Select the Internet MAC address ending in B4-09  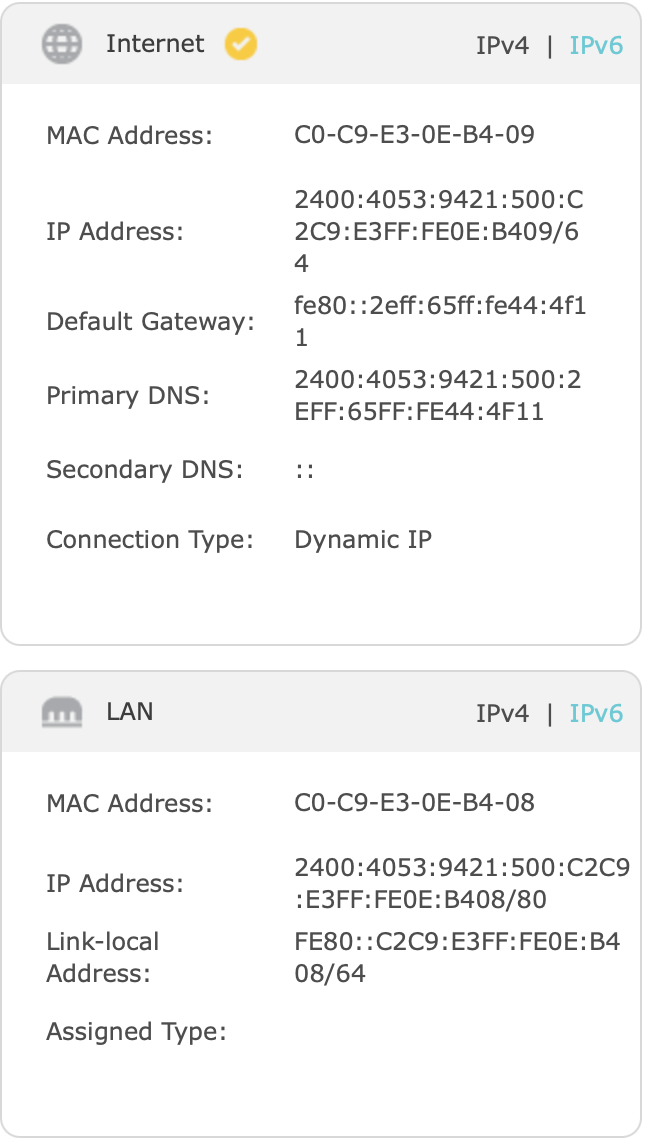tap(414, 135)
